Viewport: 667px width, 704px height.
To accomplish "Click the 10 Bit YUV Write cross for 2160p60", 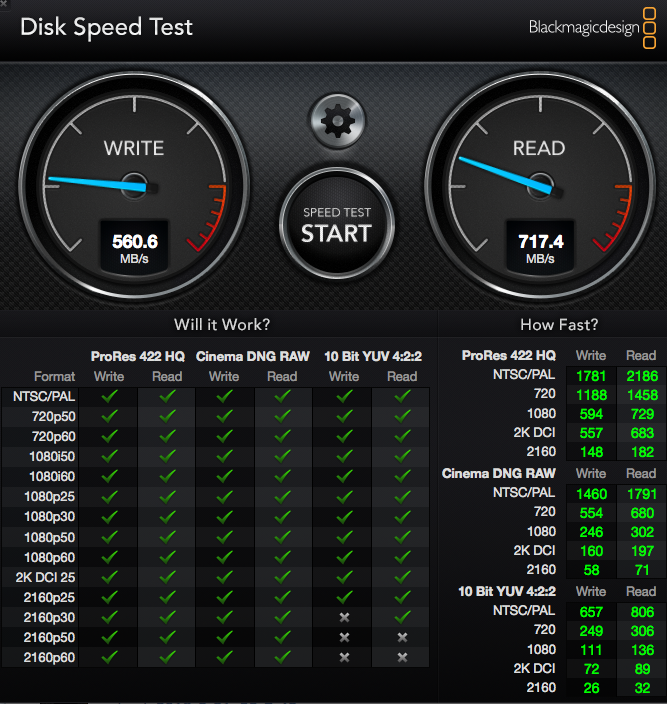I will click(344, 657).
